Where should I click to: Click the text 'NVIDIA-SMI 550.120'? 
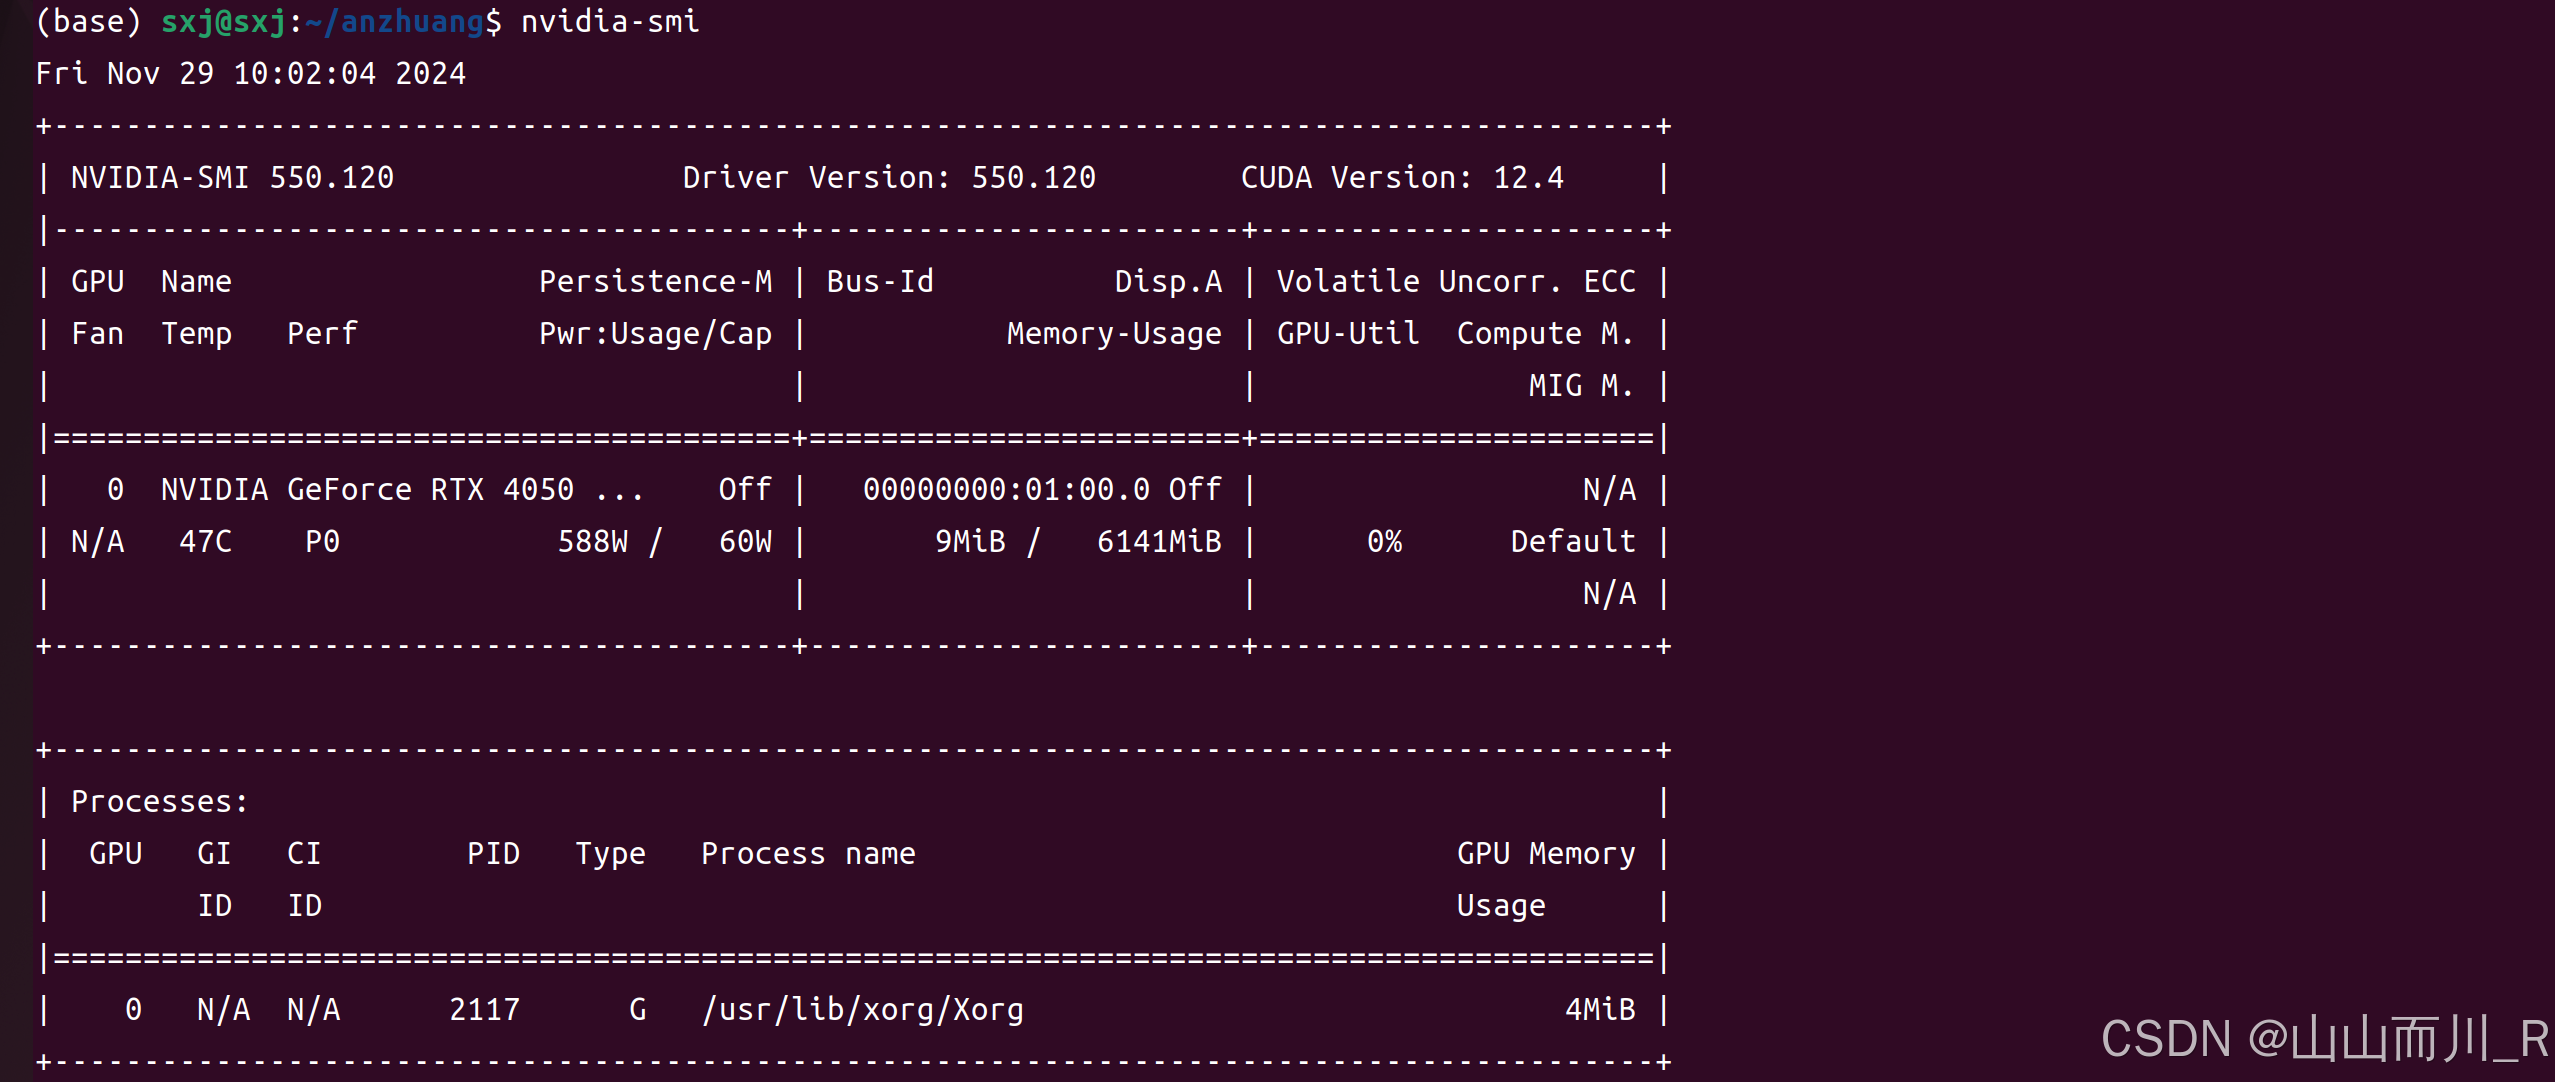pyautogui.click(x=232, y=177)
